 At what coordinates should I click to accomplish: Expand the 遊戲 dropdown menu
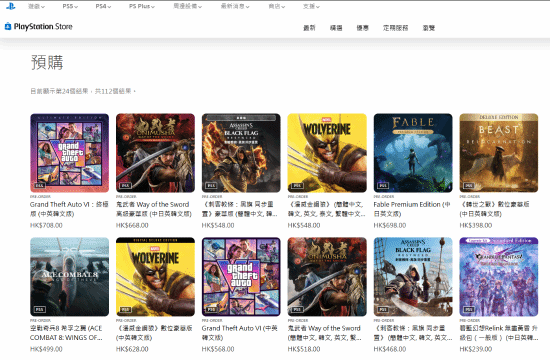36,6
